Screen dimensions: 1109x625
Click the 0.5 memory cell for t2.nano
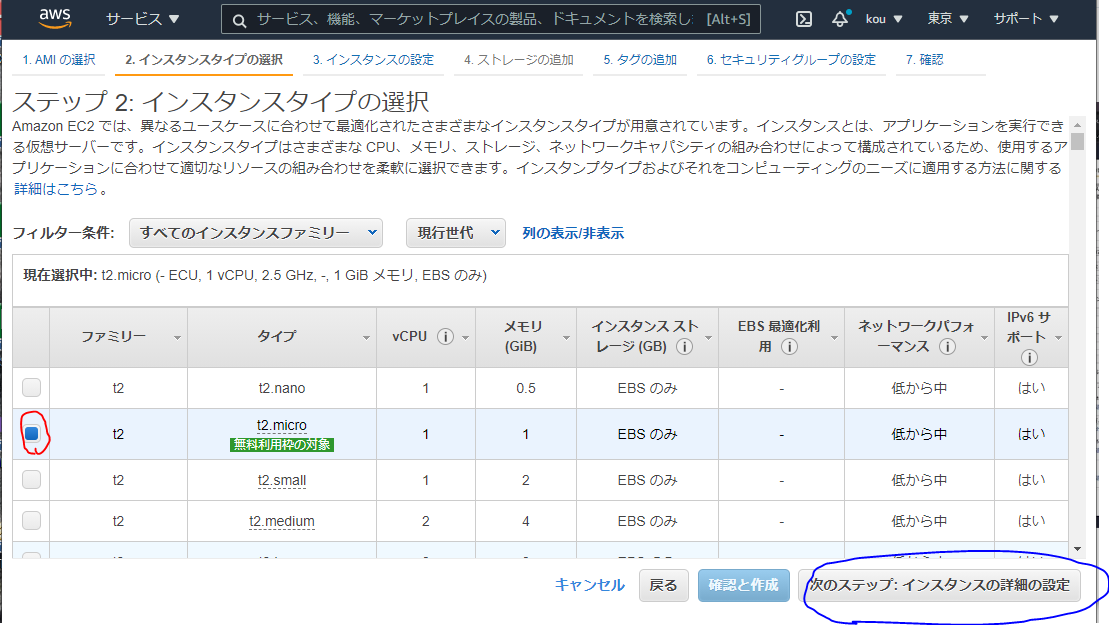(526, 388)
